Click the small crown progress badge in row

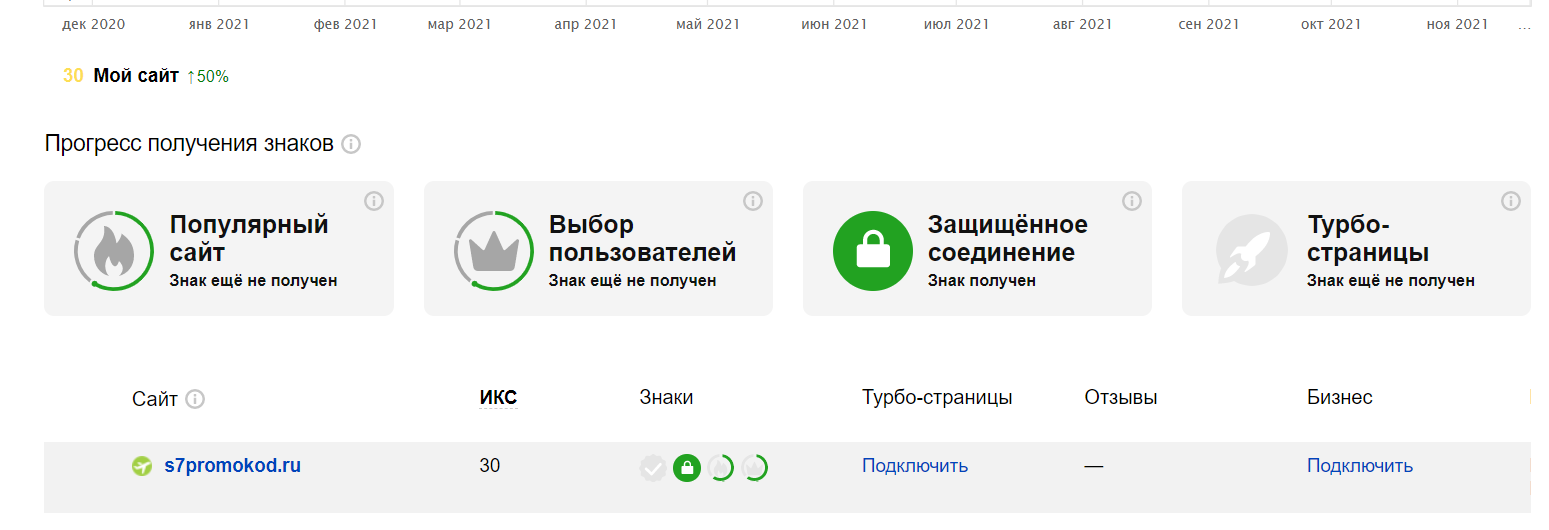755,467
